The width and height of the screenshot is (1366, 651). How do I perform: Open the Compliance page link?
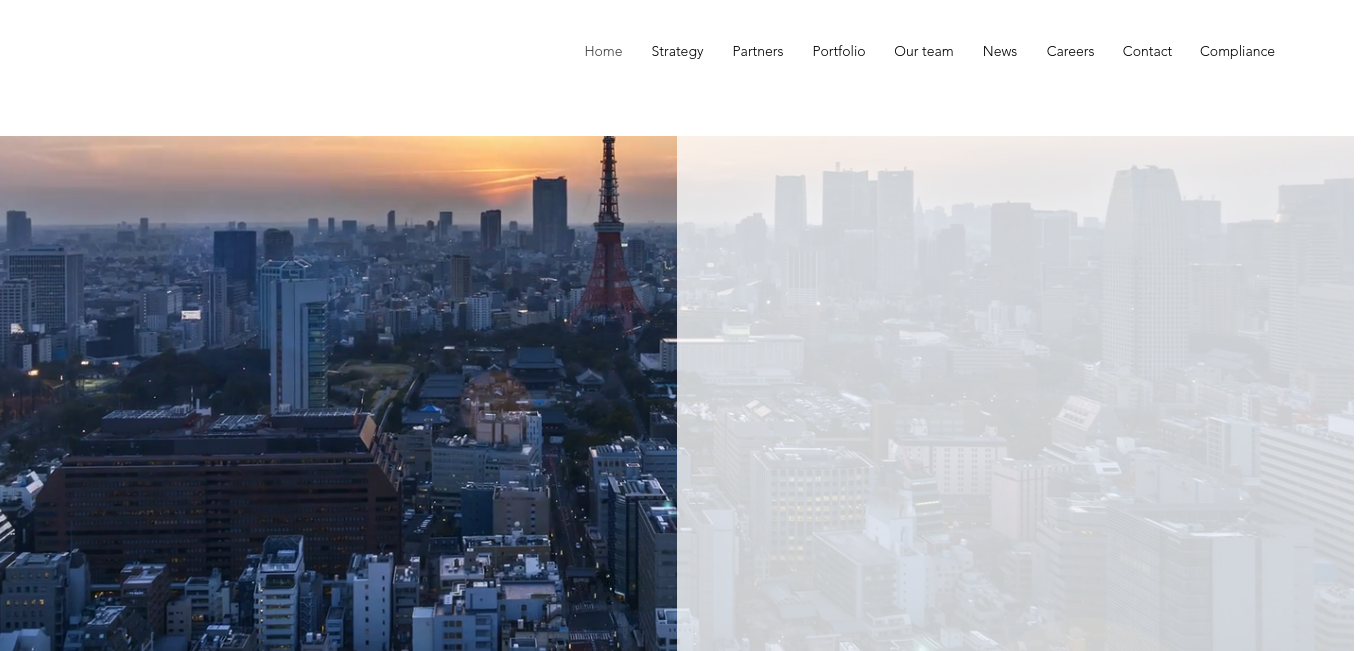[1237, 51]
